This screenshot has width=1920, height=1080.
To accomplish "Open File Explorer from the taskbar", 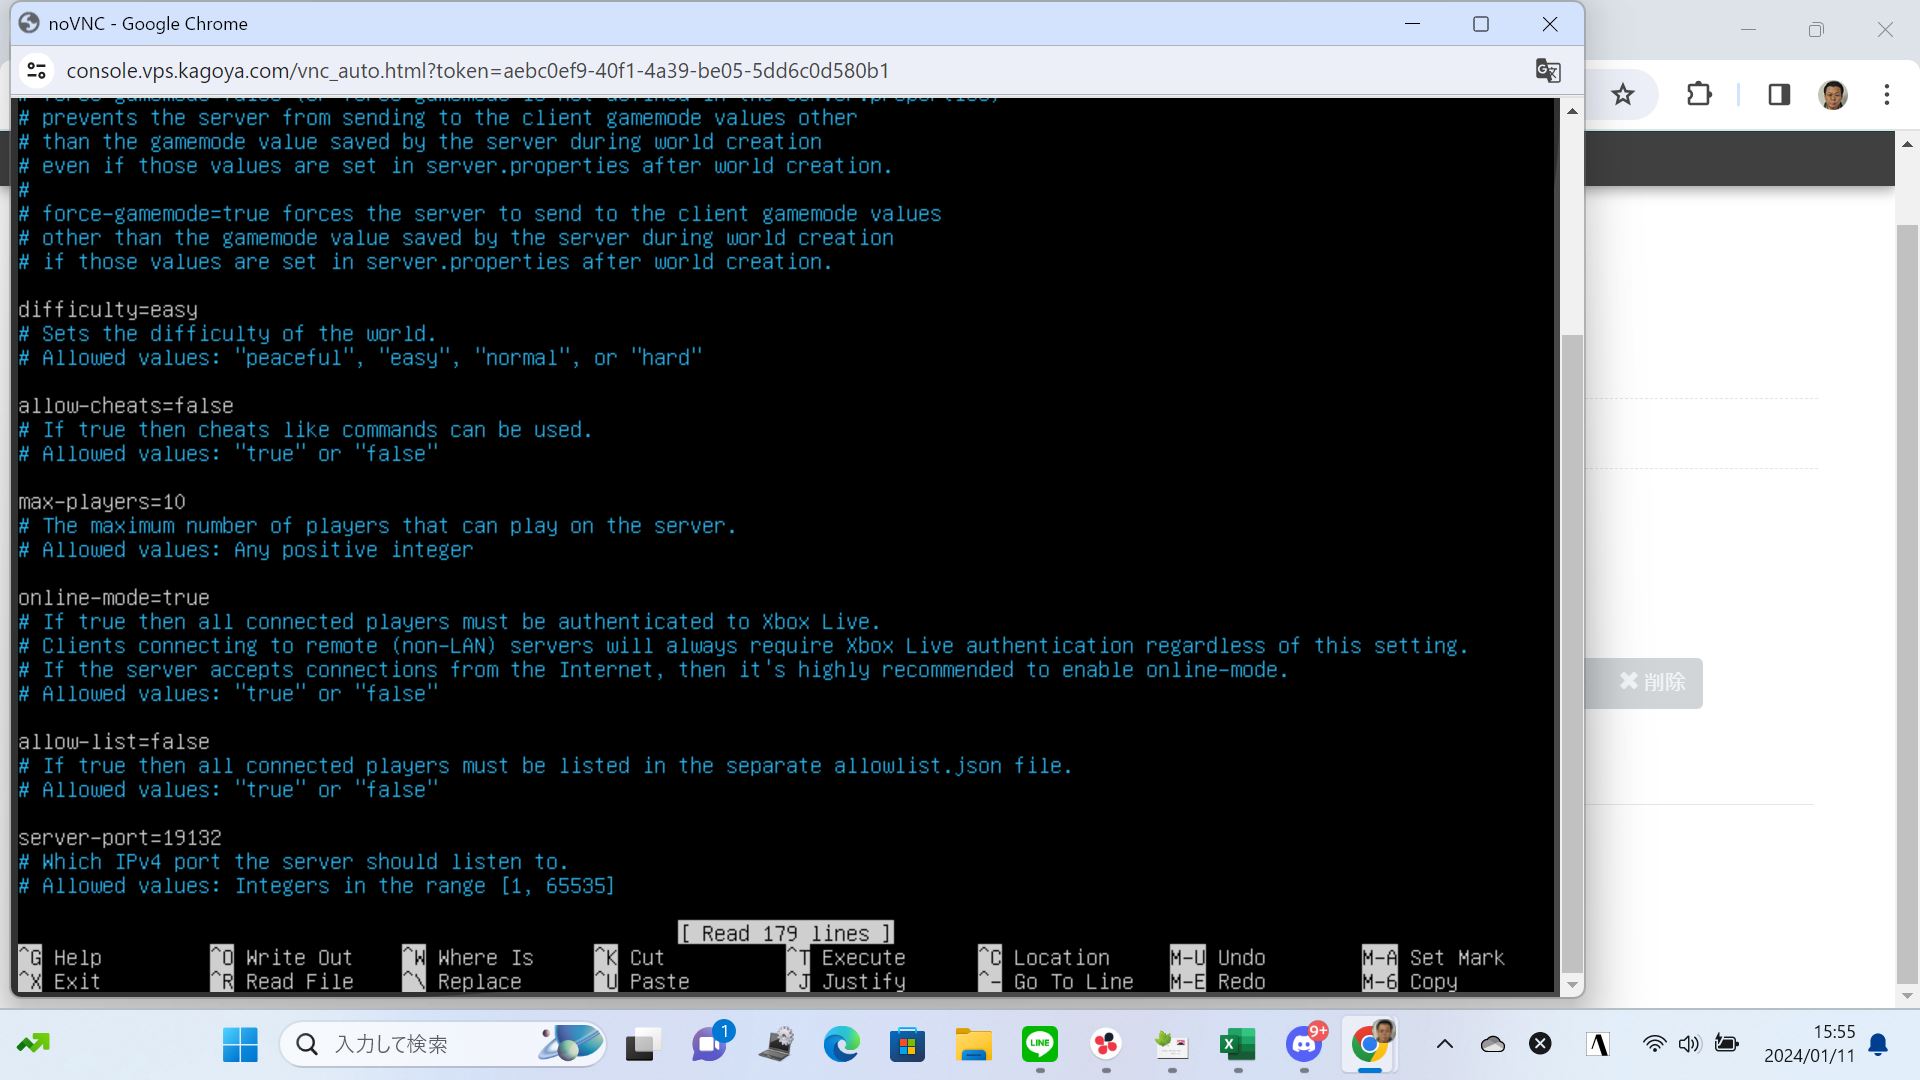I will 973,1045.
